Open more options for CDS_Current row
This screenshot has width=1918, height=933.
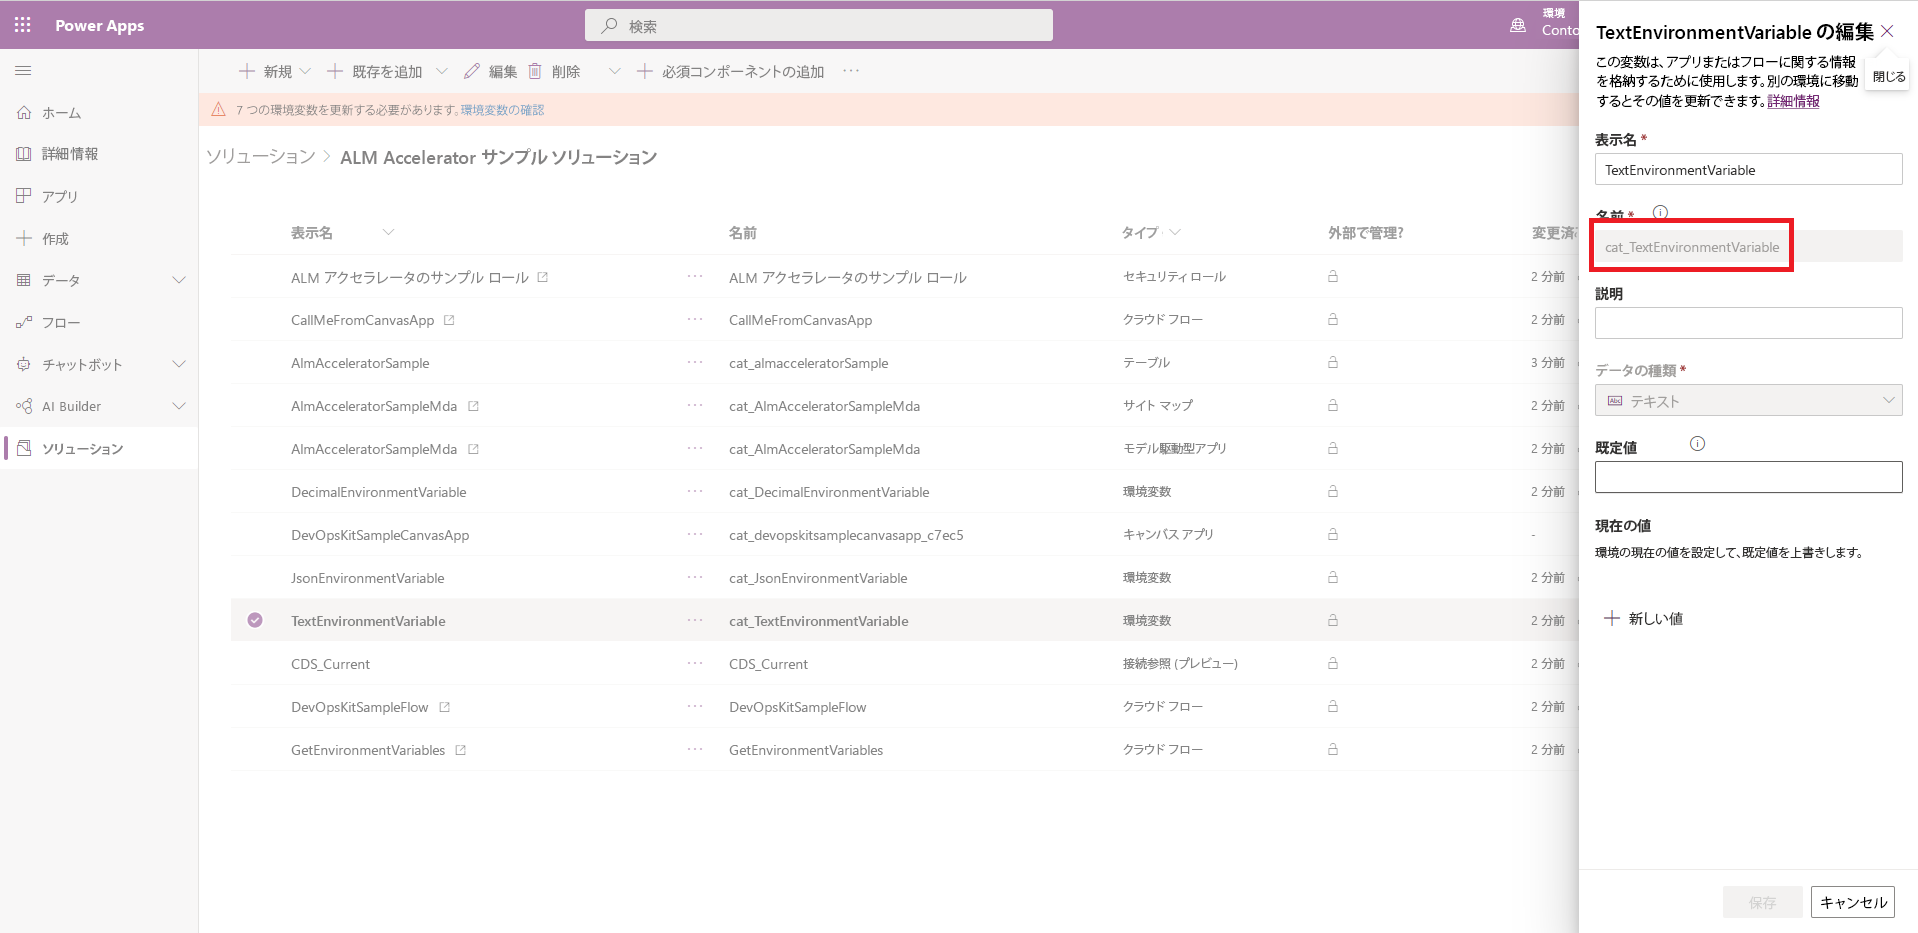[x=695, y=664]
